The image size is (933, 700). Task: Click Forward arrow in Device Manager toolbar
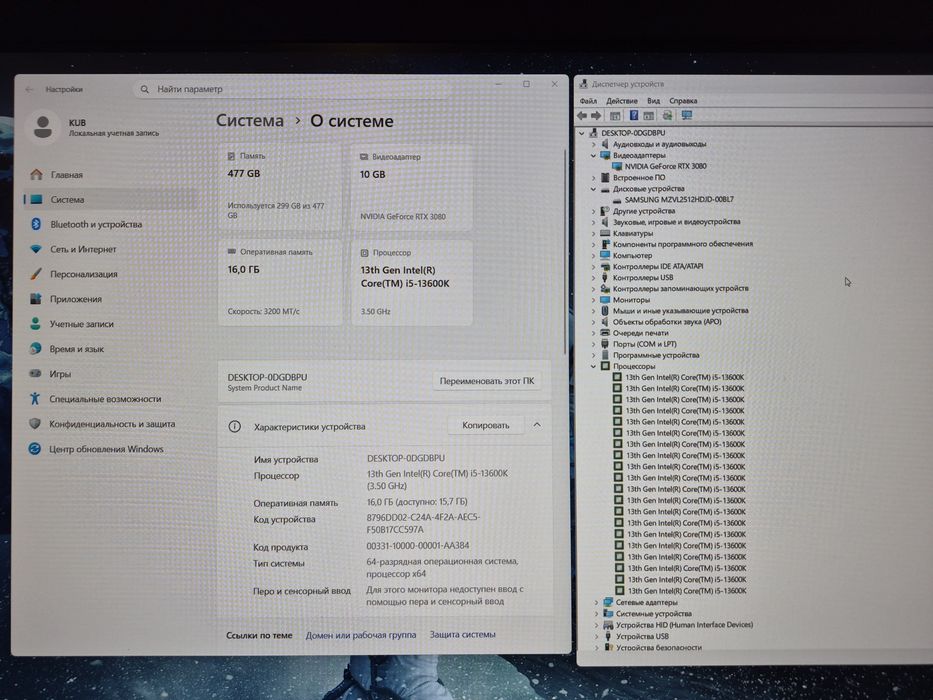[x=596, y=115]
